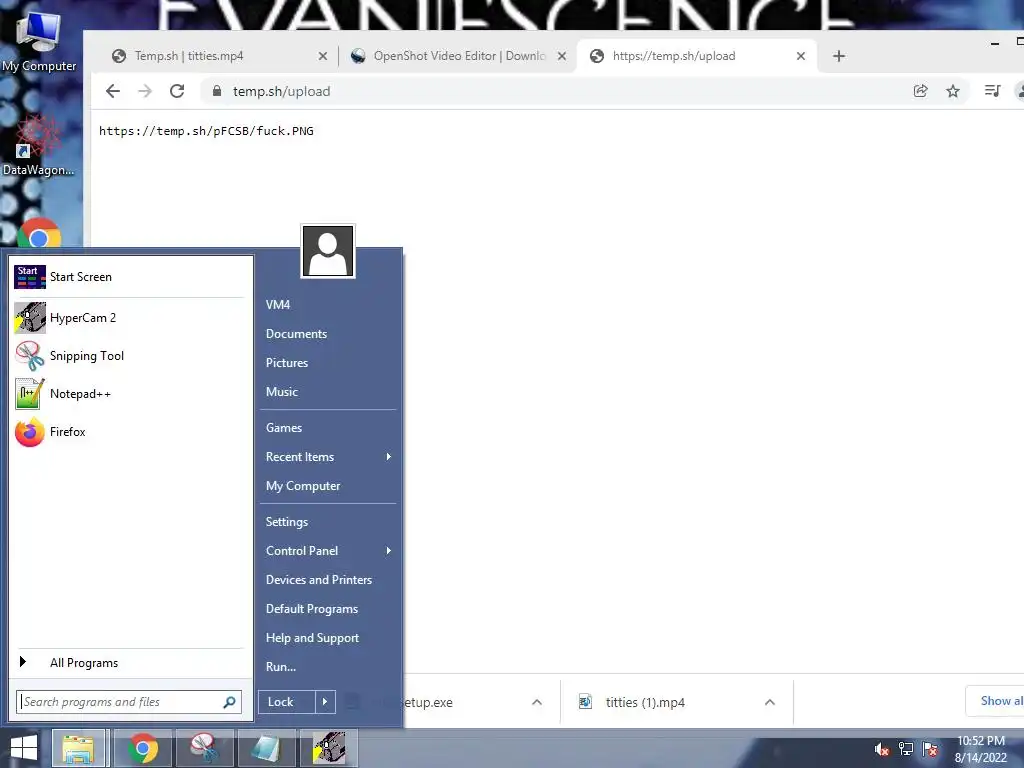Open HyperCam taskbar icon
This screenshot has width=1024, height=768.
[x=328, y=748]
